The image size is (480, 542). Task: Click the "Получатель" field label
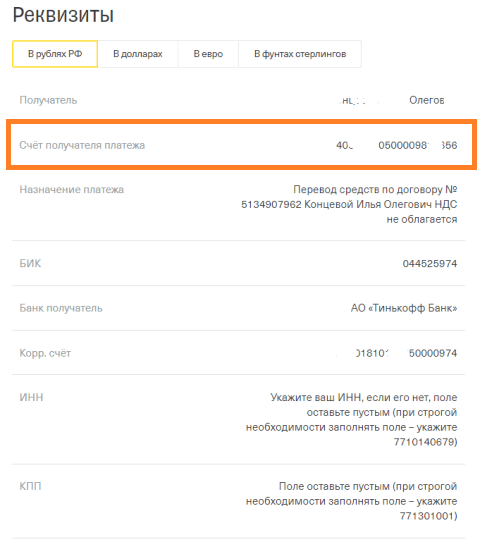[48, 100]
